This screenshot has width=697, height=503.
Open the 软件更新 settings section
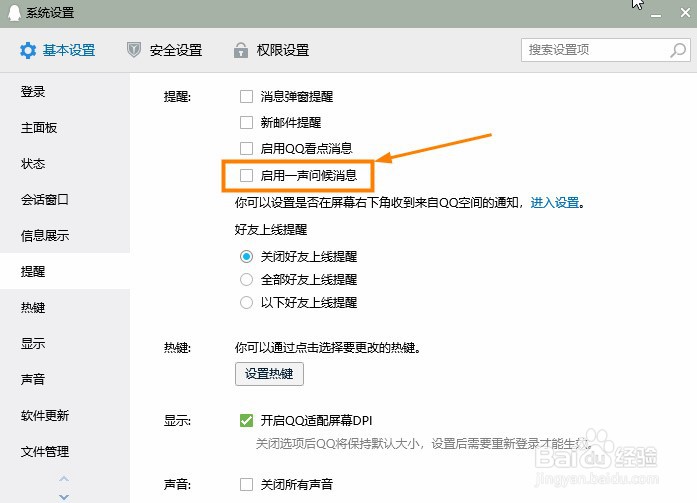pyautogui.click(x=65, y=415)
